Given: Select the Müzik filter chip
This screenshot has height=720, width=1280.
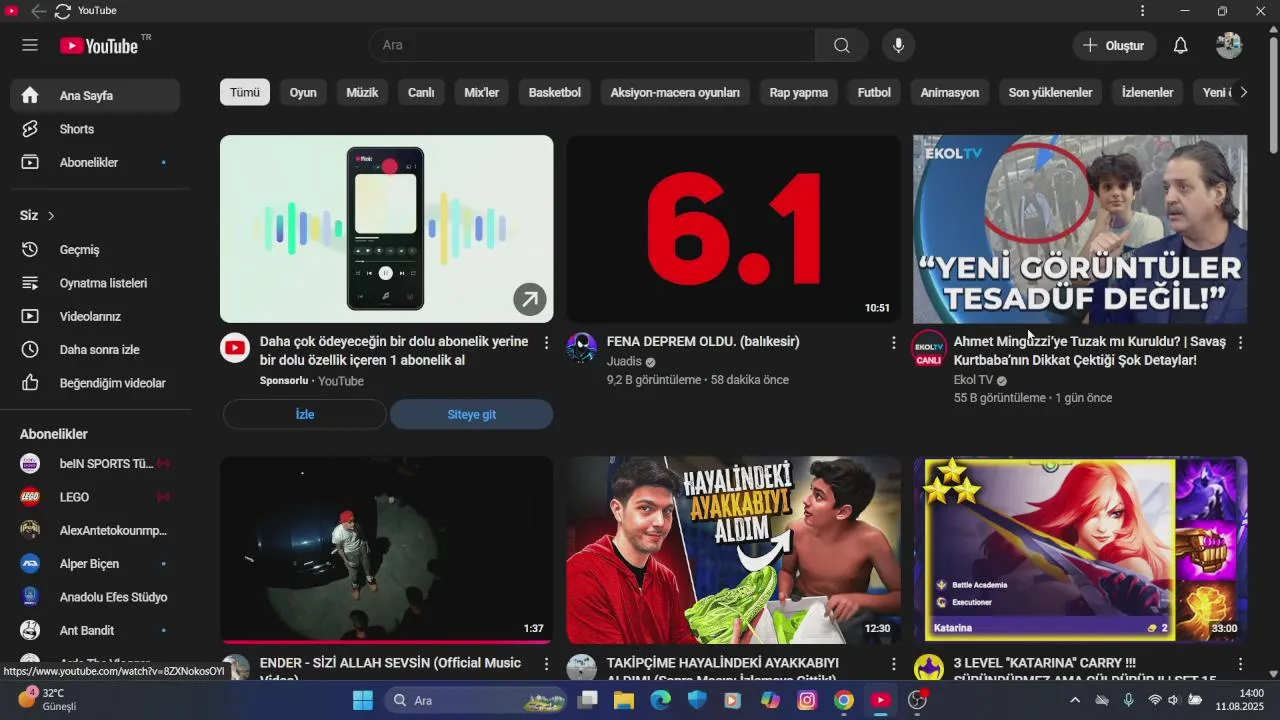Looking at the screenshot, I should coord(362,92).
